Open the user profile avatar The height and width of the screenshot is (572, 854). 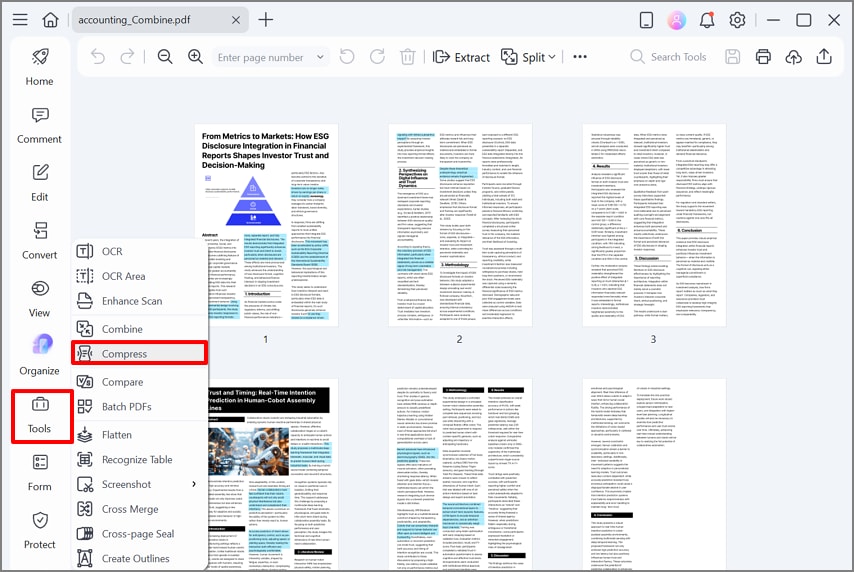[x=676, y=20]
